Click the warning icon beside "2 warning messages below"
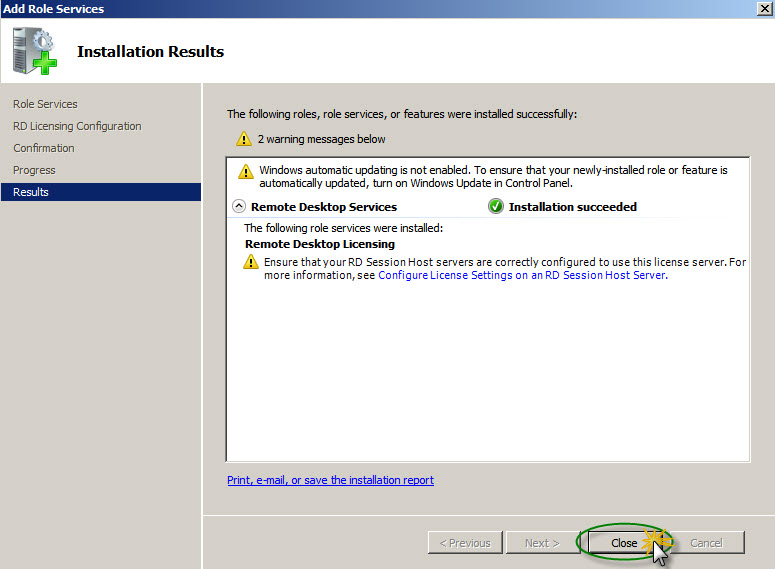This screenshot has width=775, height=569. (244, 139)
